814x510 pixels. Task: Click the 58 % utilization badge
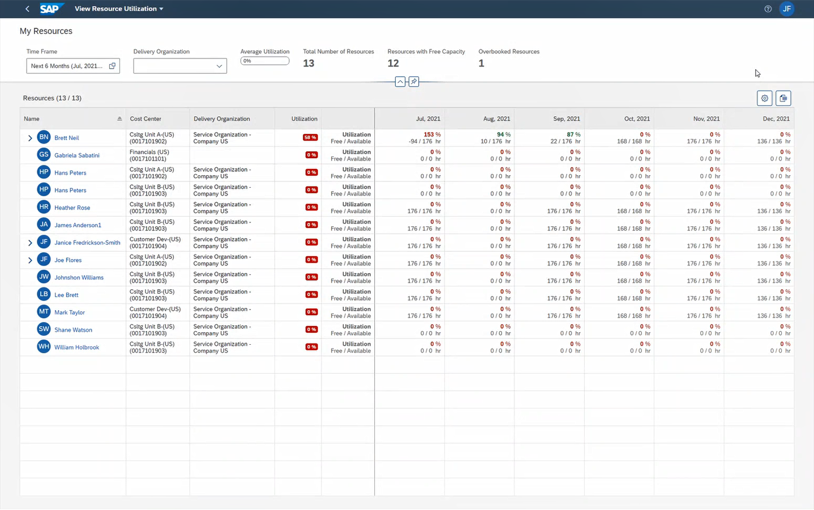coord(310,138)
